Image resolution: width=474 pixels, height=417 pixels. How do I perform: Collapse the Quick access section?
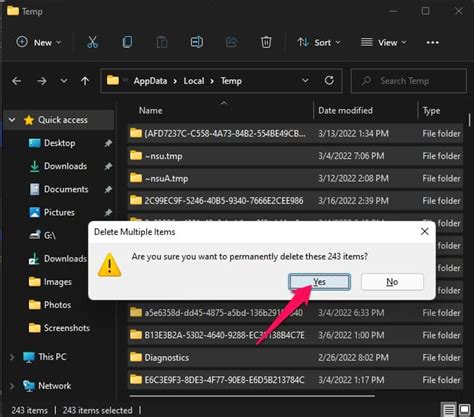[x=12, y=120]
